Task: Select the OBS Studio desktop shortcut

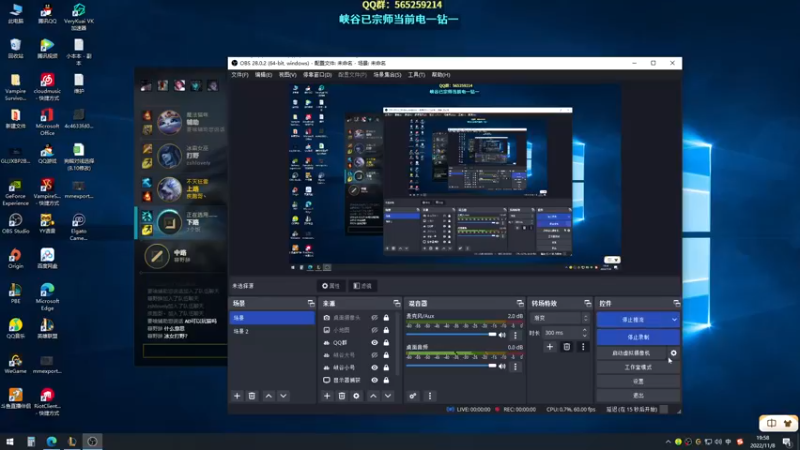Action: pos(15,224)
